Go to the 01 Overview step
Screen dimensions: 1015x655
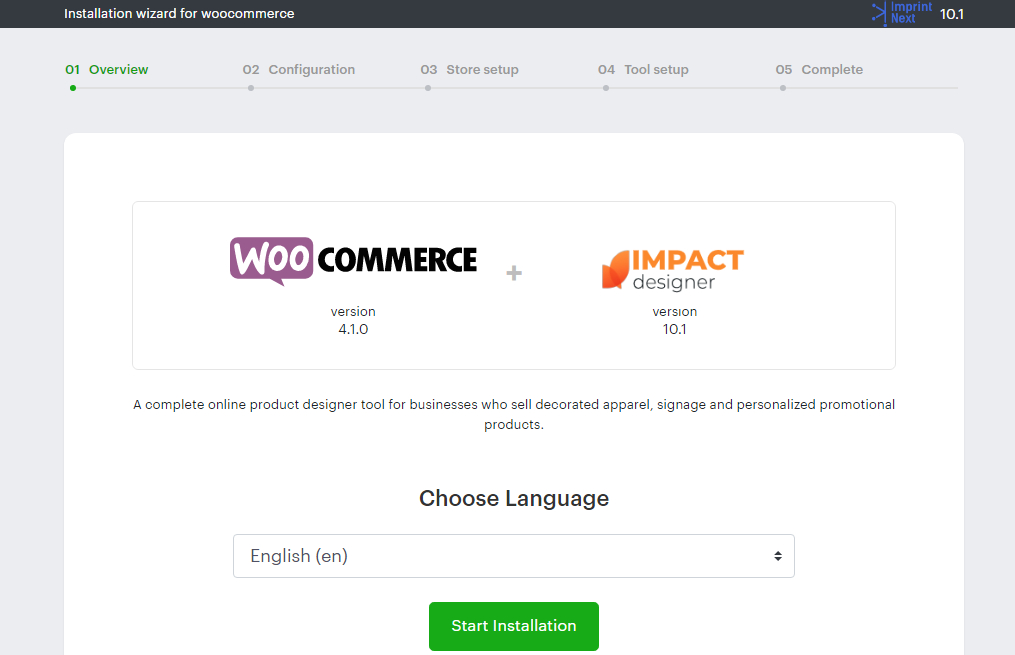(107, 70)
